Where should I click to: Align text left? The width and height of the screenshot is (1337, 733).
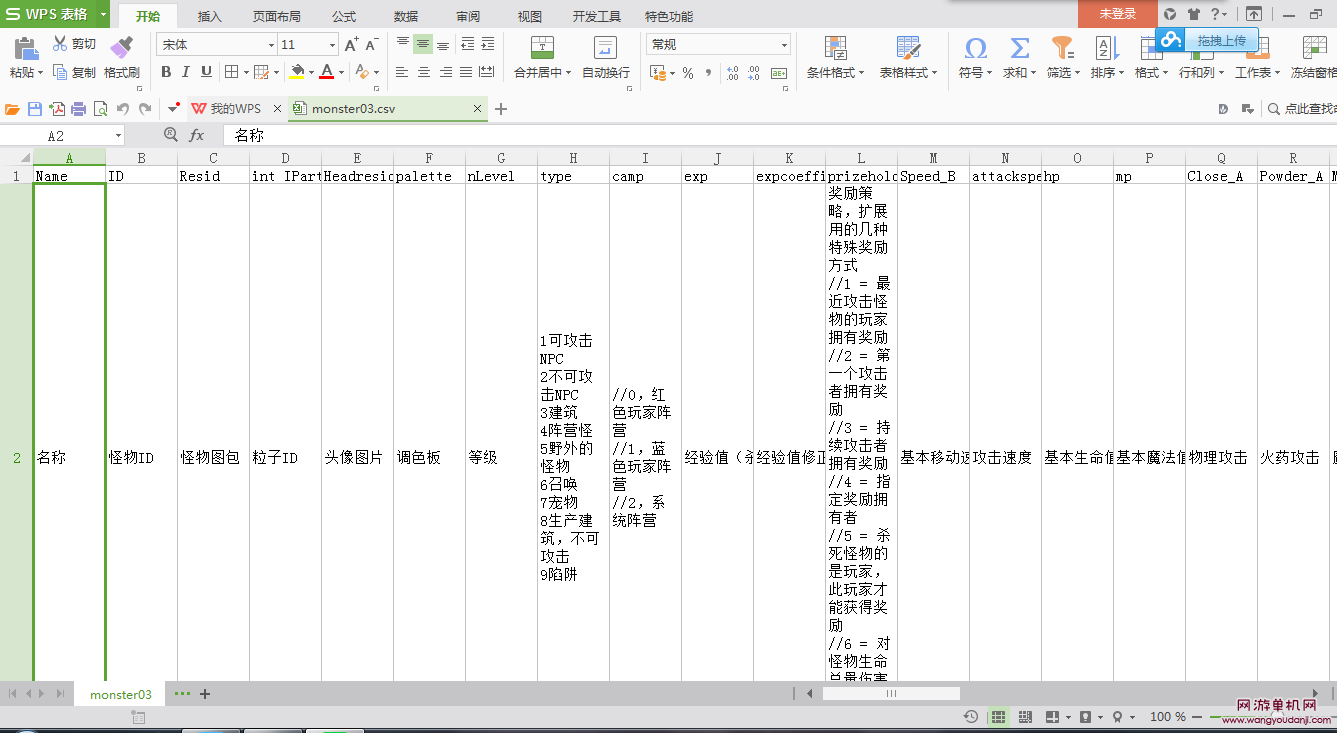(402, 72)
